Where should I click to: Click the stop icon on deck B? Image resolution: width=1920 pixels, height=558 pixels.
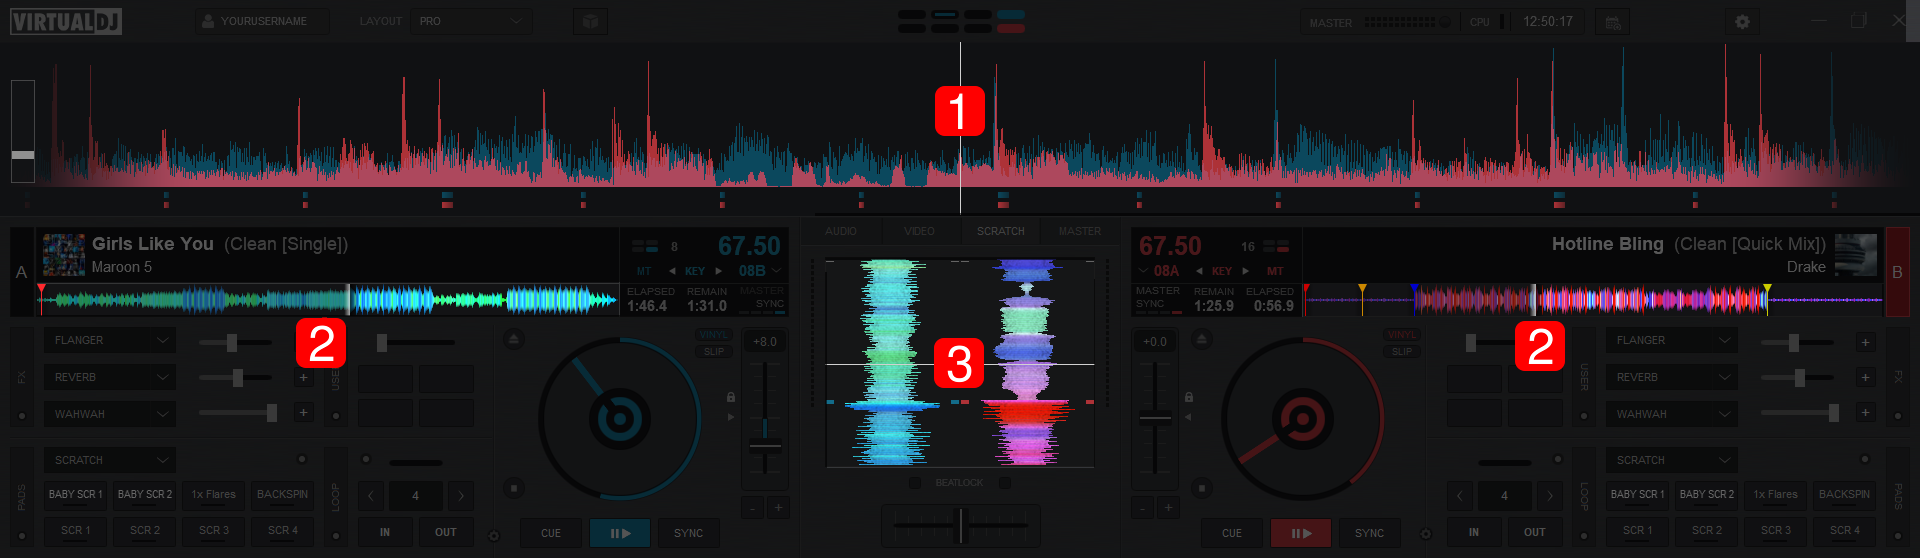(1202, 488)
